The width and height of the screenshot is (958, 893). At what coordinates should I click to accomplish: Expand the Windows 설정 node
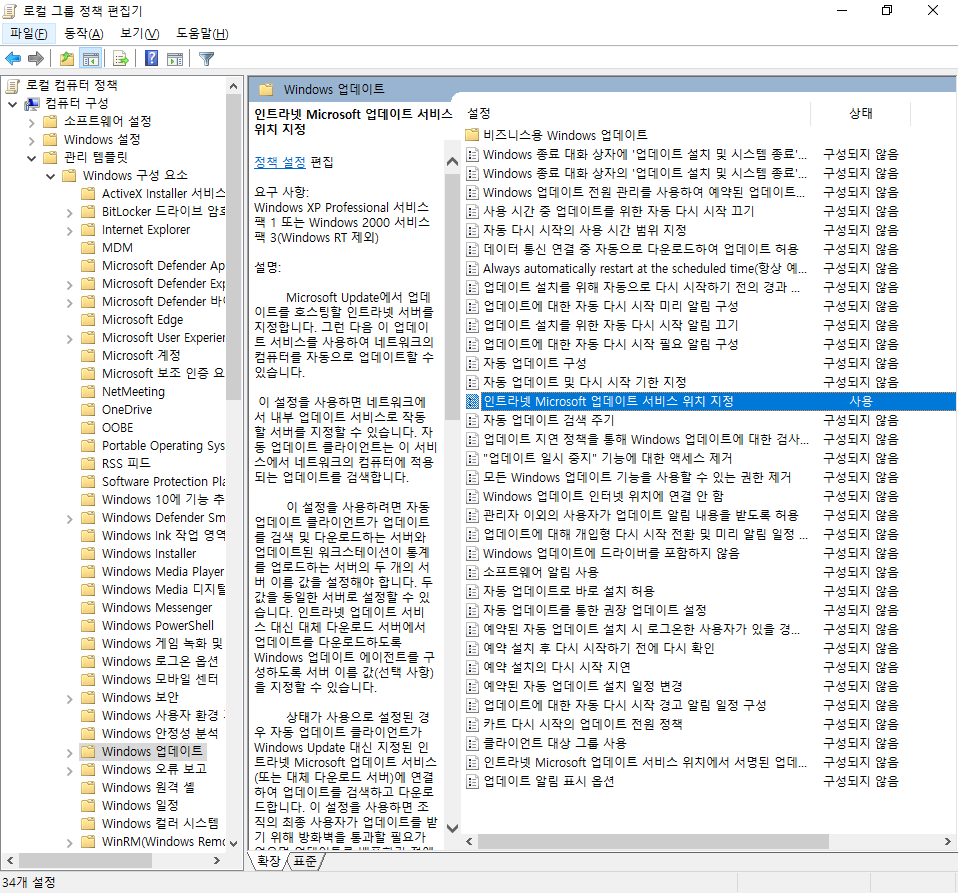[32, 140]
